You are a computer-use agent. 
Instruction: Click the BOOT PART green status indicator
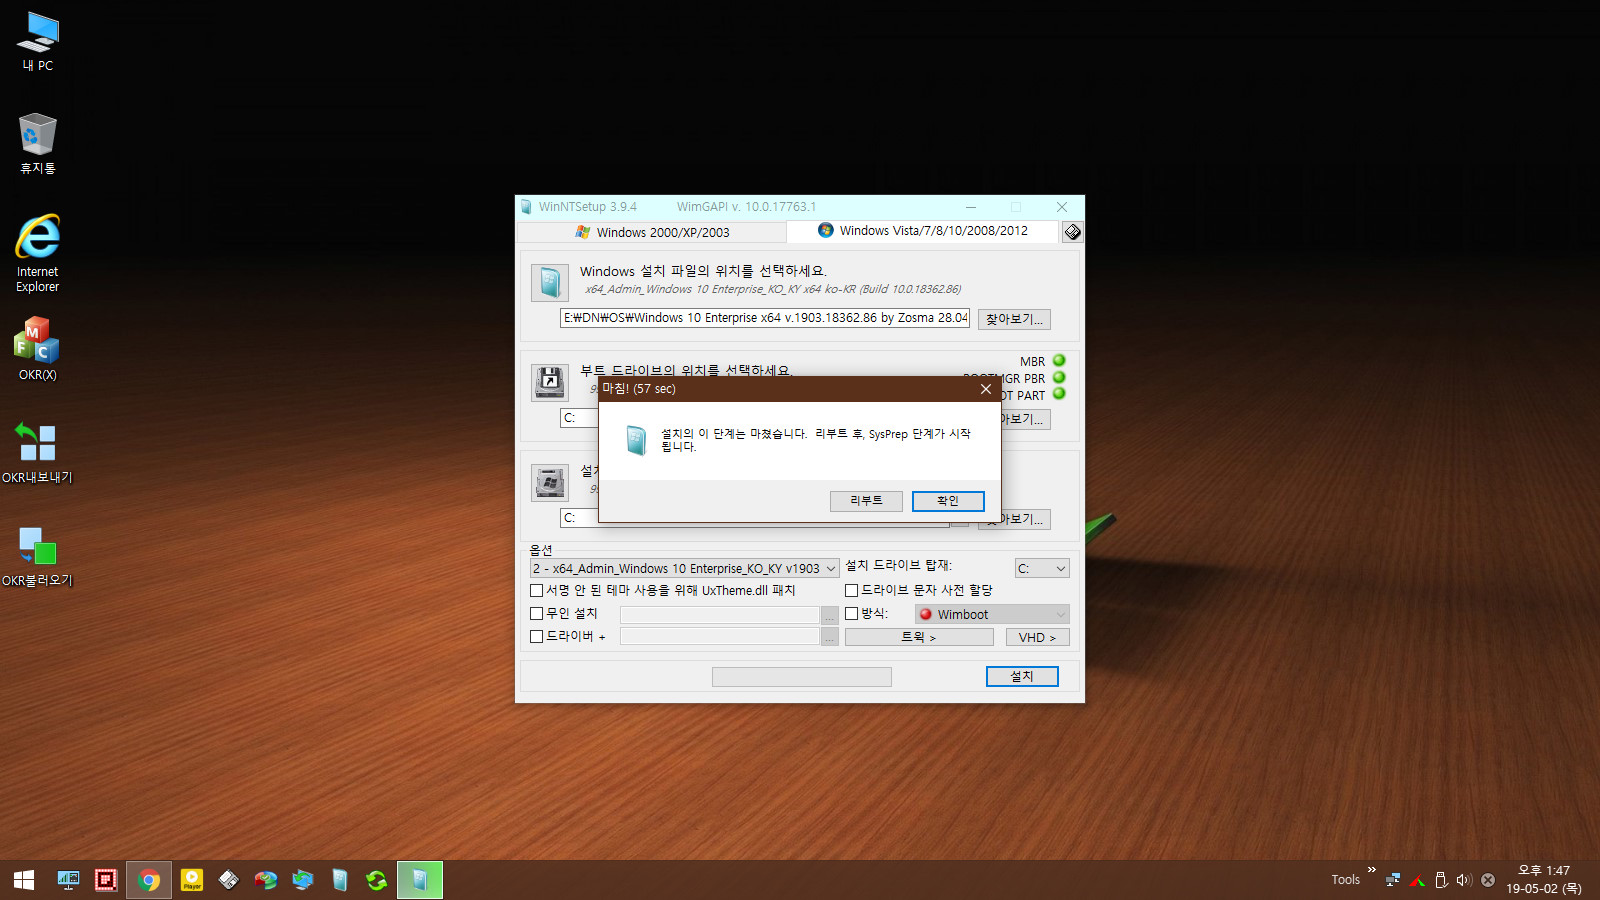pos(1059,394)
